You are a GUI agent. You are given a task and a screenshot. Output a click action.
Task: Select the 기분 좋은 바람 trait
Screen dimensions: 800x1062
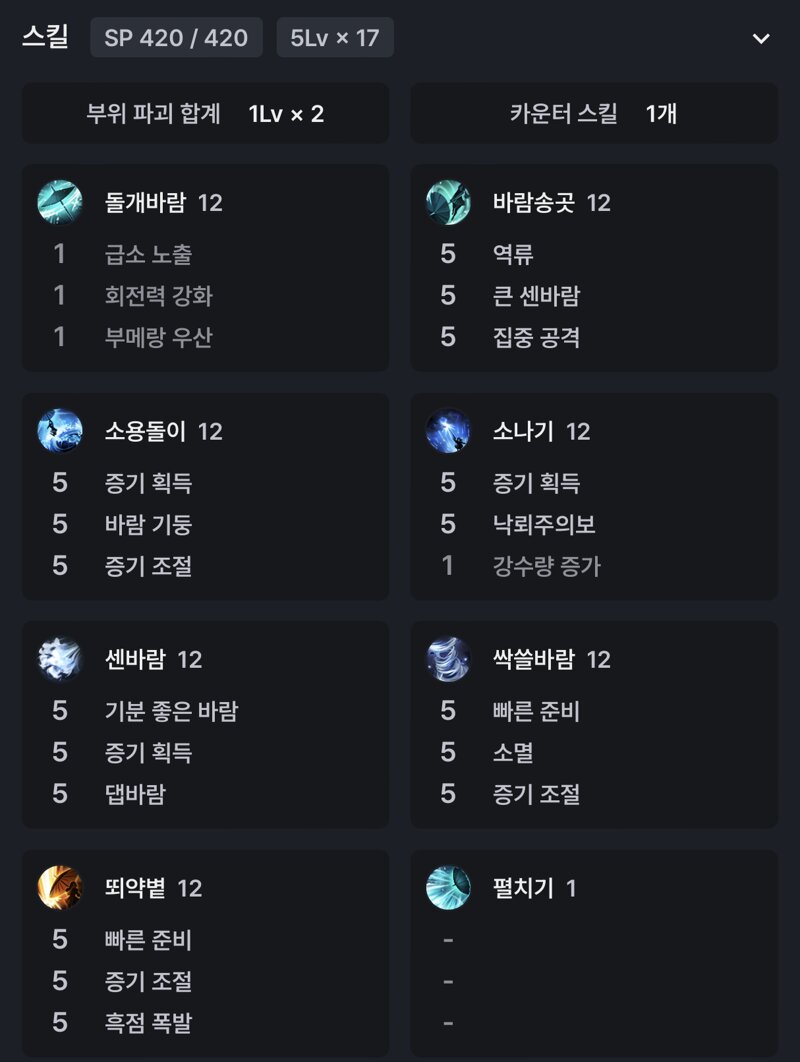171,710
